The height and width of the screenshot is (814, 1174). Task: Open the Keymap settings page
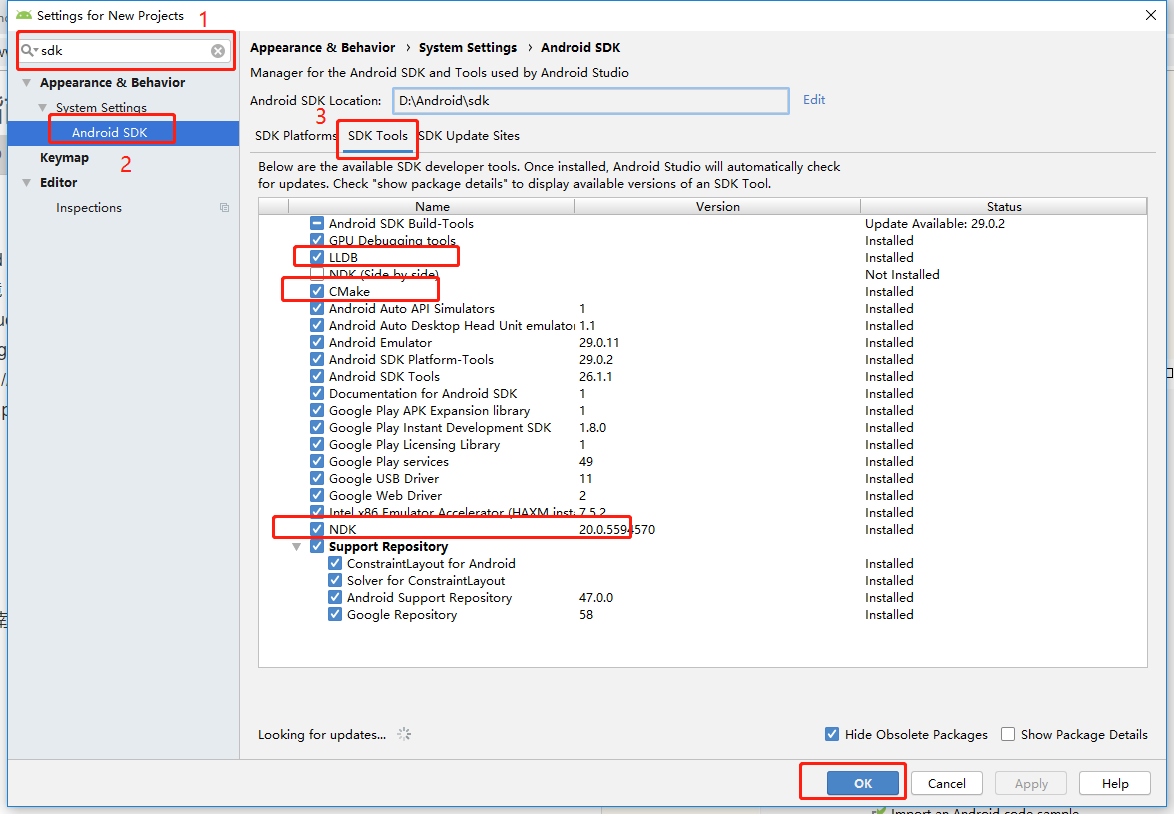64,157
